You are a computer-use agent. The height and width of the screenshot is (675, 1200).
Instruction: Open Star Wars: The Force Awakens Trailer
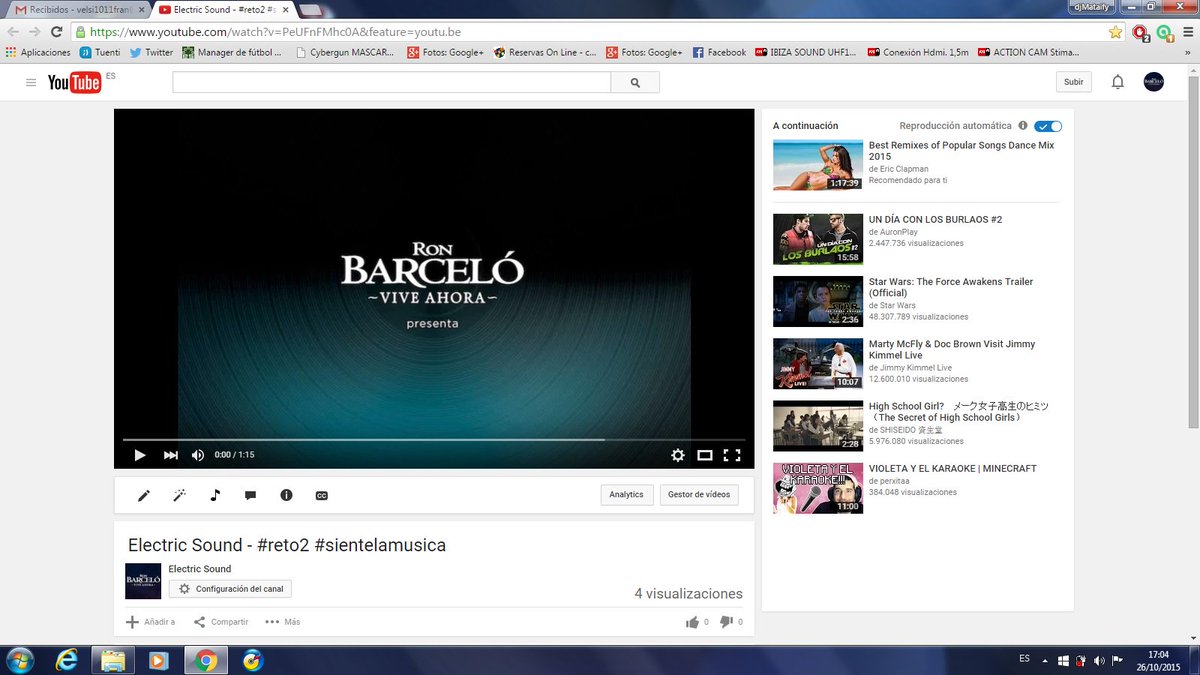pyautogui.click(x=951, y=287)
